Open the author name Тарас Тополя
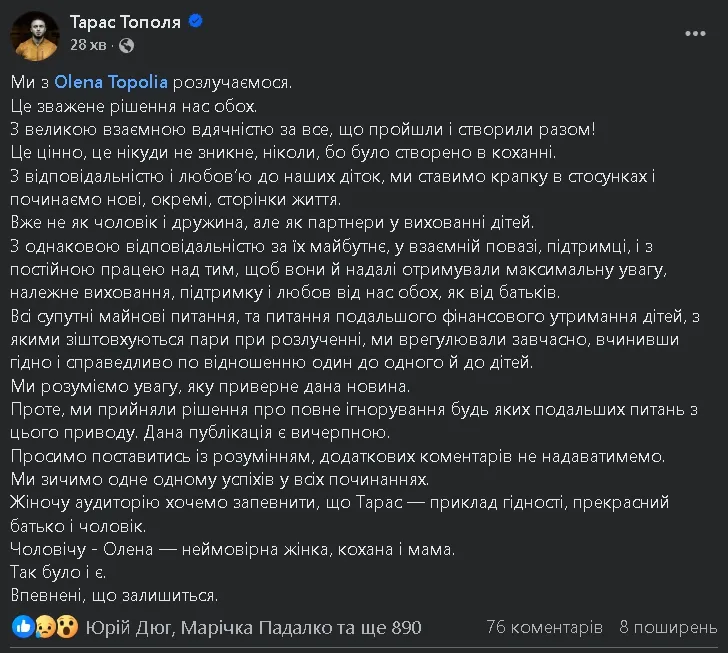Screen dimensions: 728x653 tap(125, 22)
